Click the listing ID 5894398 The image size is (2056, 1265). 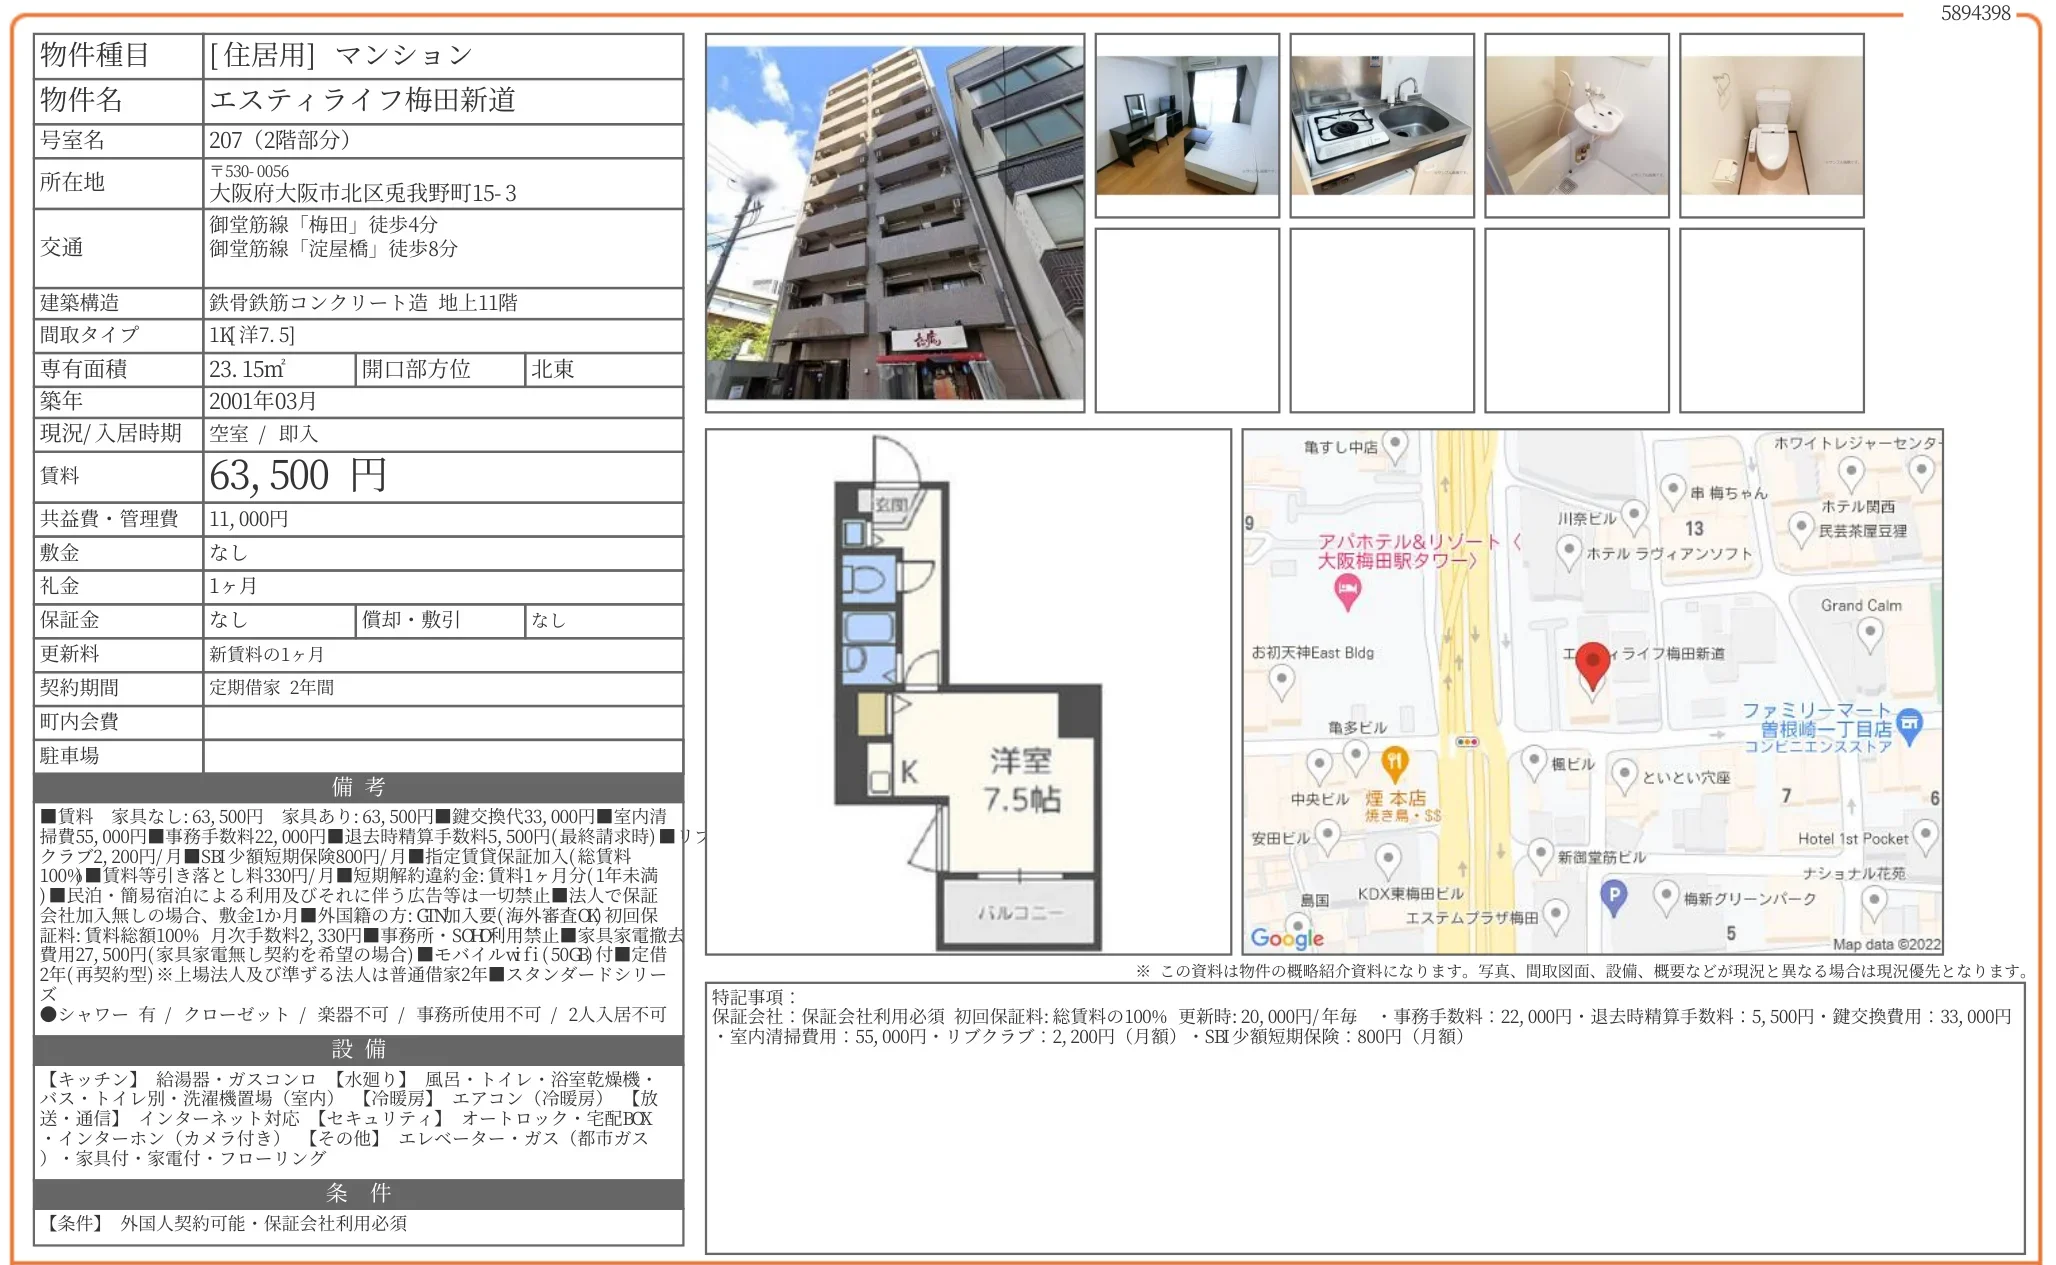click(x=1975, y=13)
